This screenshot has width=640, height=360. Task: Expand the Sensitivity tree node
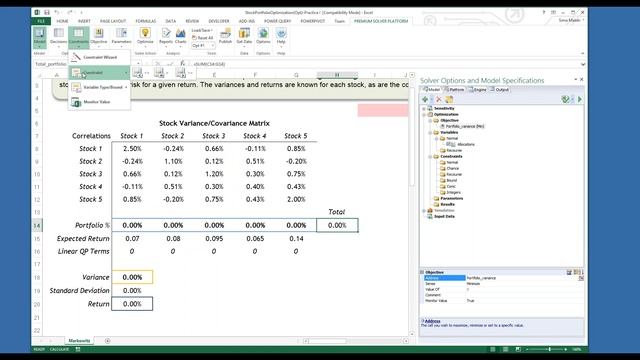tap(424, 109)
